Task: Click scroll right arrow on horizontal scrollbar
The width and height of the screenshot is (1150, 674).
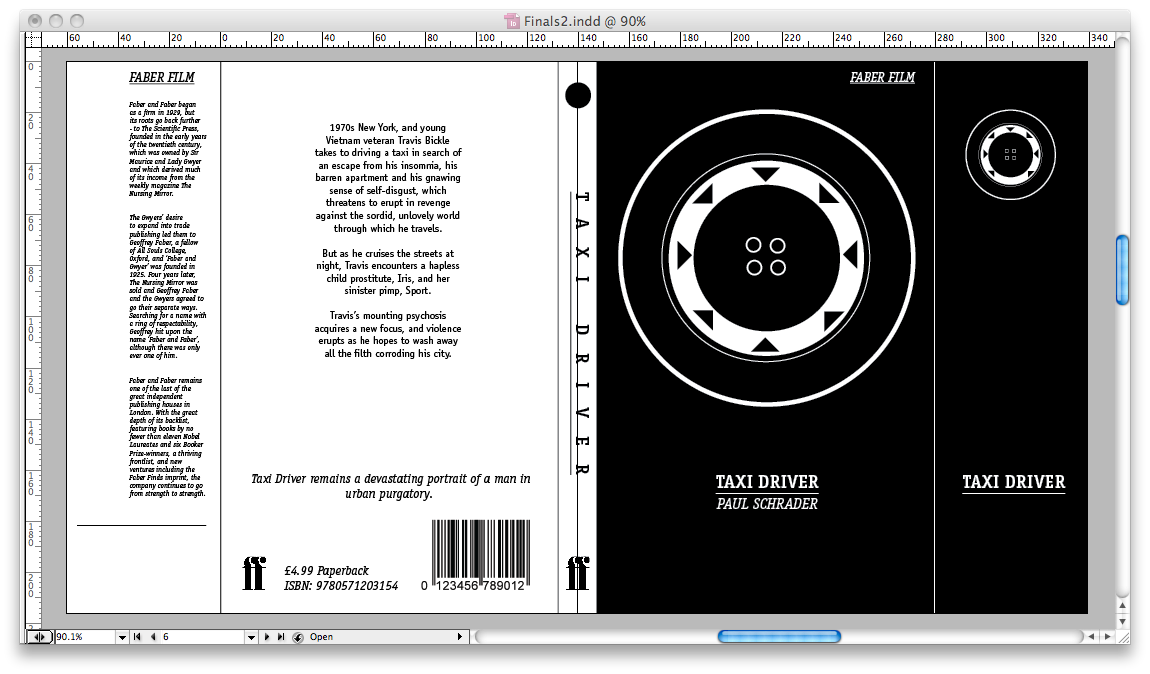Action: coord(1107,637)
